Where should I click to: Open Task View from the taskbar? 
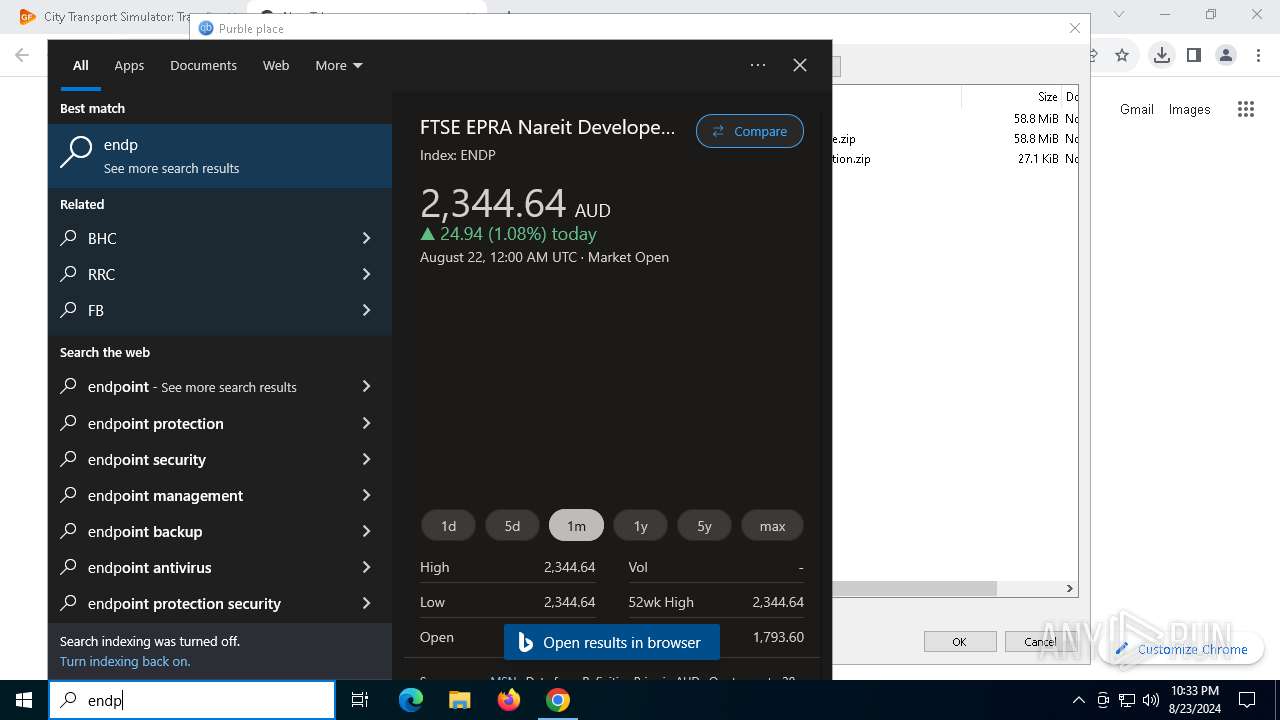click(360, 700)
